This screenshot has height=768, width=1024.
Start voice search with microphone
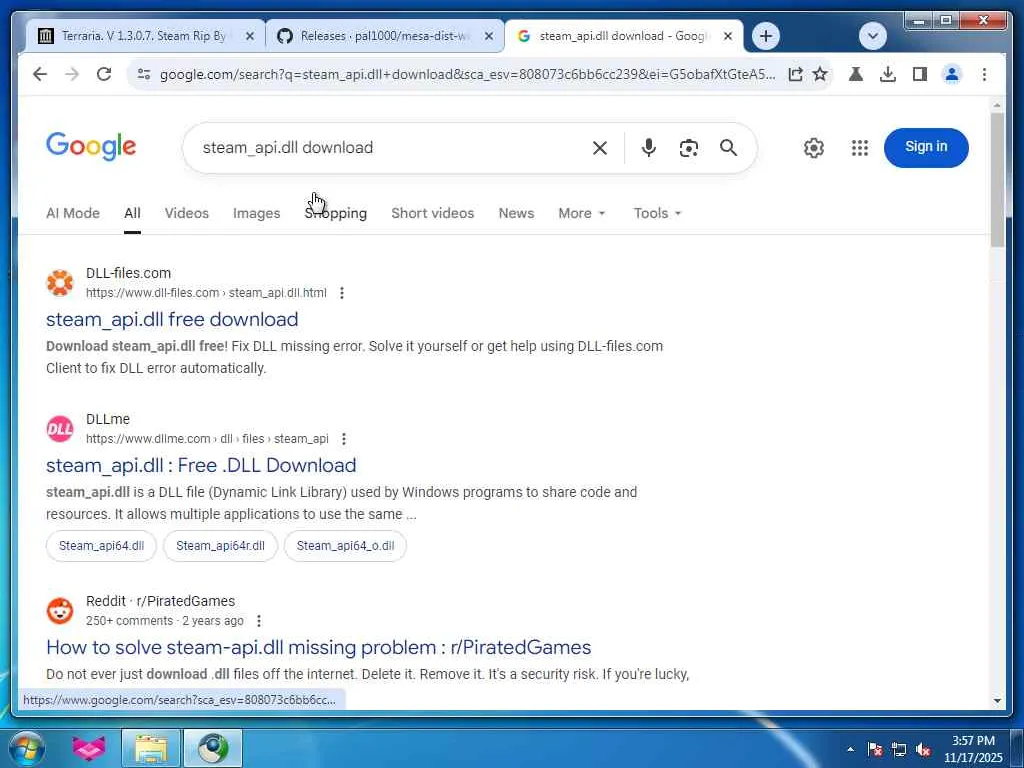coord(648,148)
